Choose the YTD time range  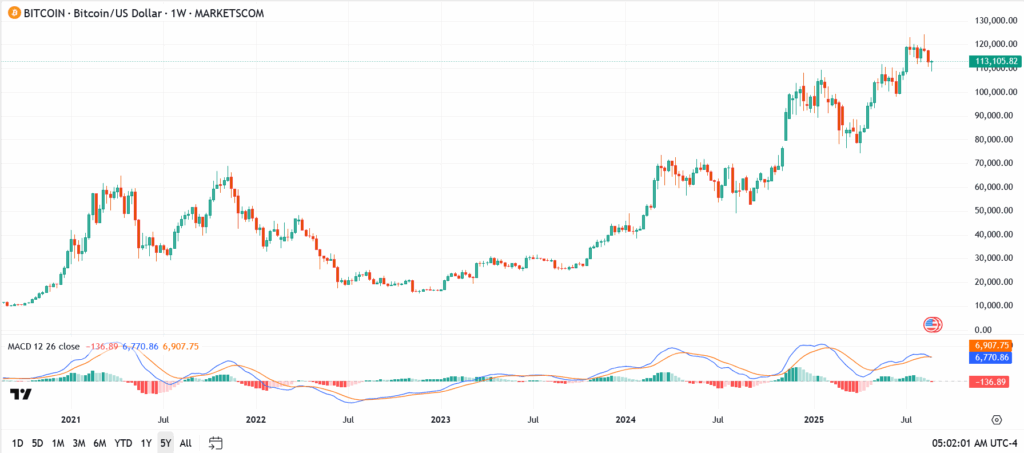[x=123, y=443]
